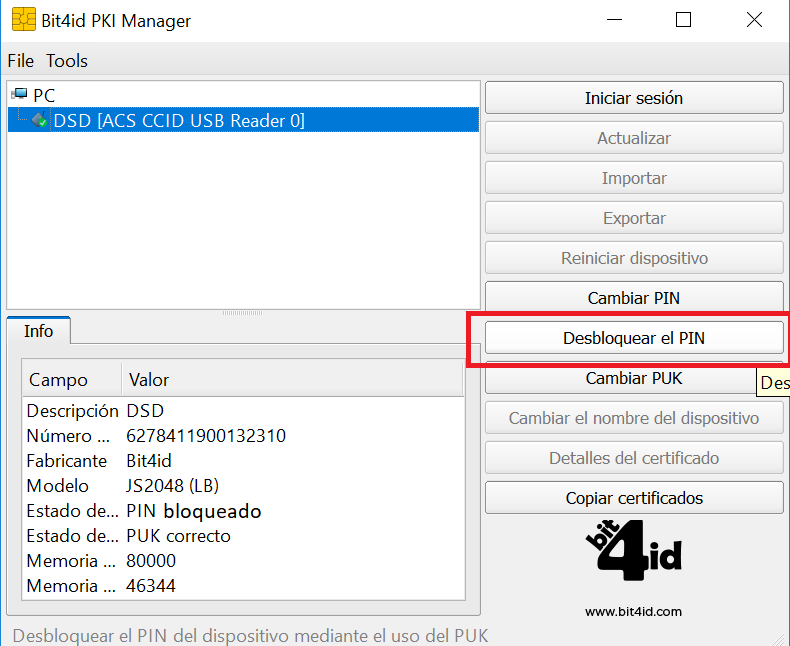Click the Reiniciar dispositivo button
The image size is (790, 646).
(634, 258)
